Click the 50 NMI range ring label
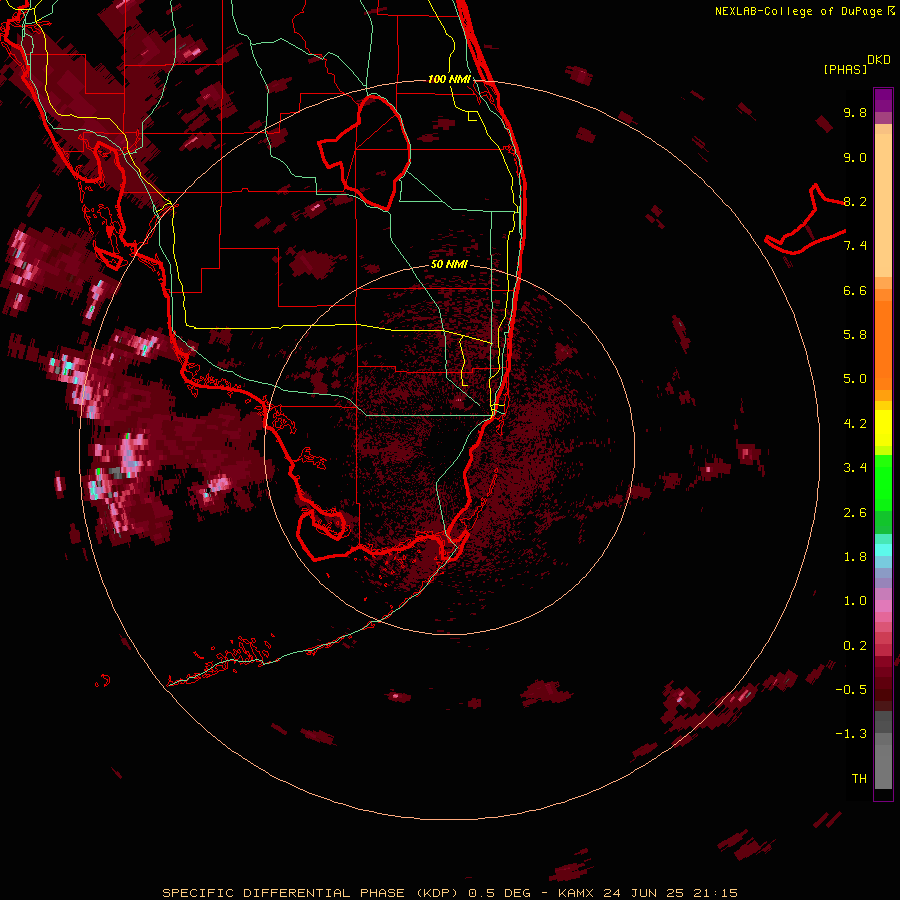Image resolution: width=900 pixels, height=900 pixels. tap(449, 265)
